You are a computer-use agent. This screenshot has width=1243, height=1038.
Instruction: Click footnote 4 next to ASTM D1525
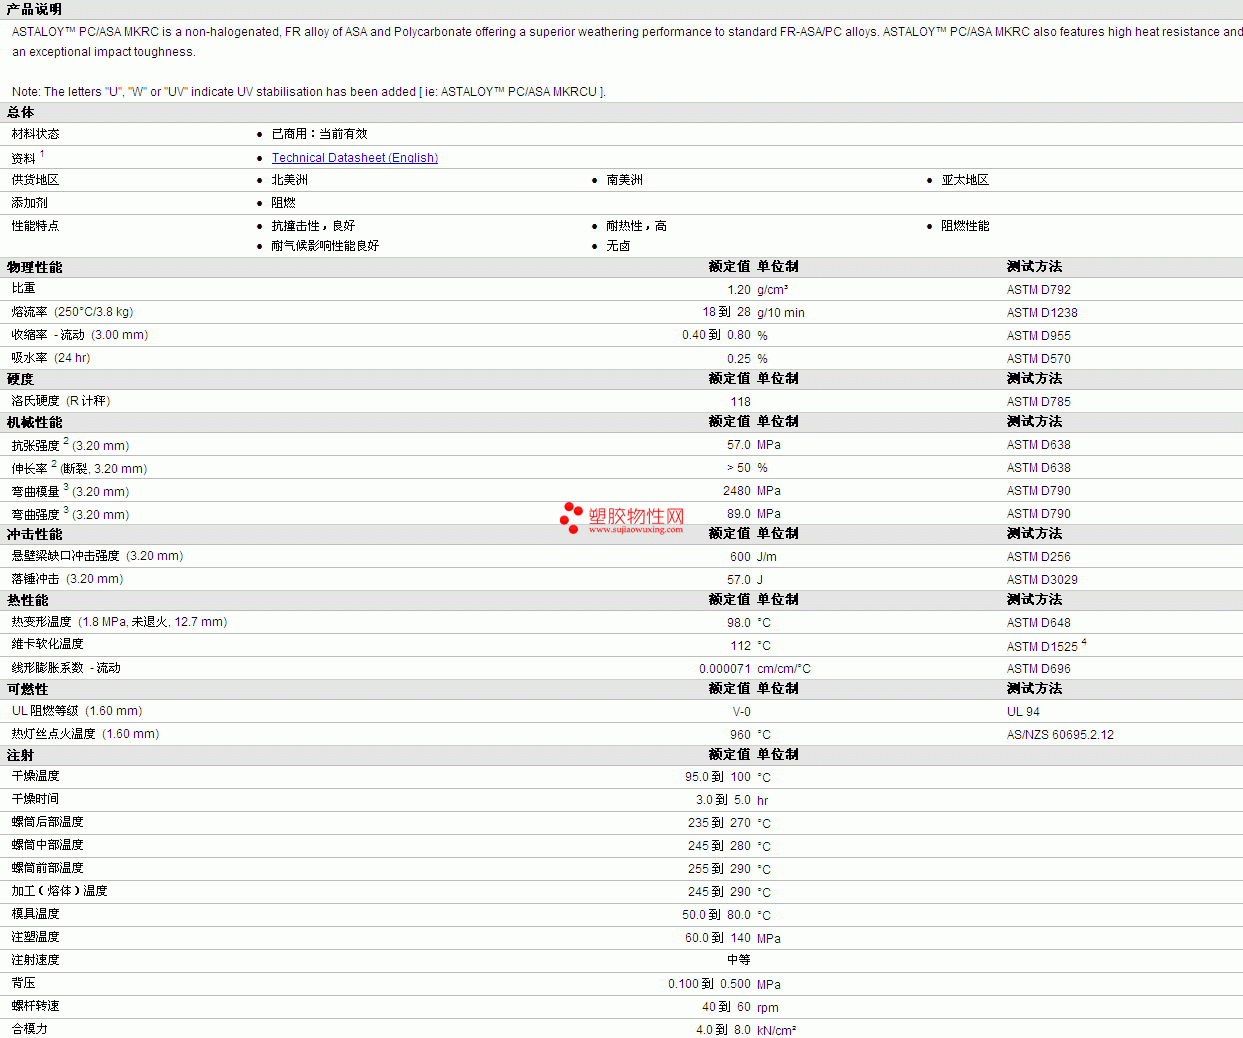pyautogui.click(x=1084, y=643)
